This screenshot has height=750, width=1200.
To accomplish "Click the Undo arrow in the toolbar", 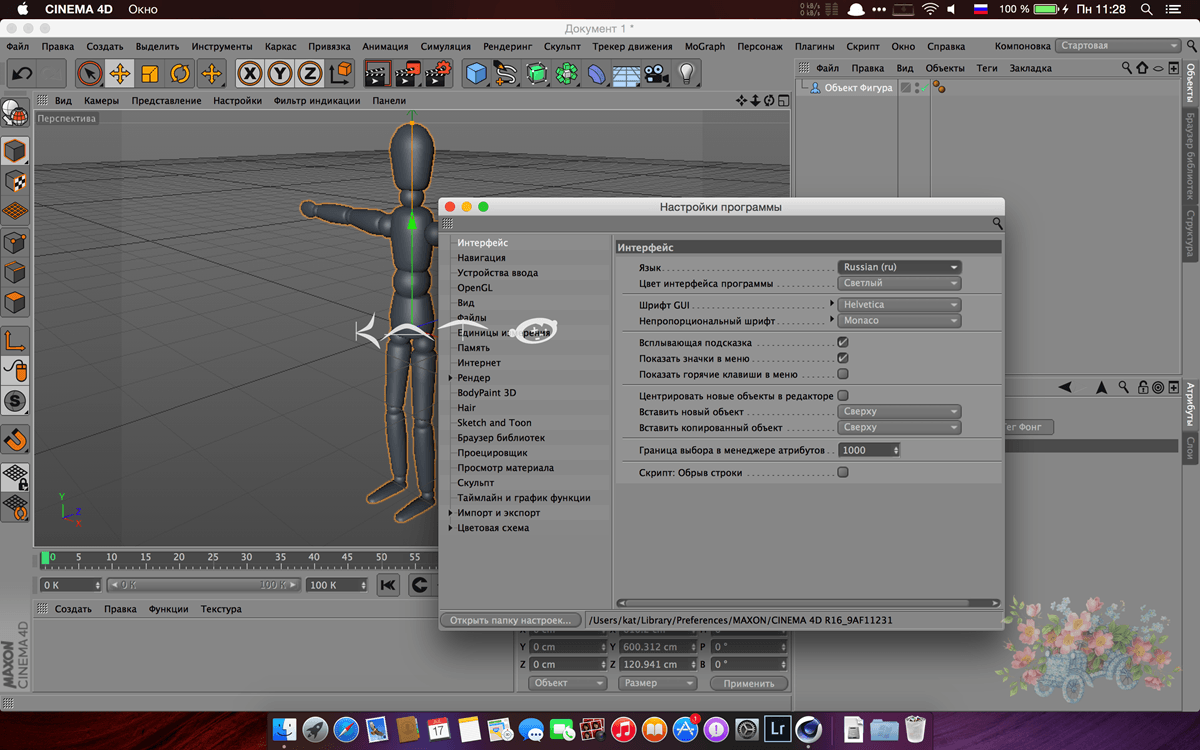I will 22,74.
